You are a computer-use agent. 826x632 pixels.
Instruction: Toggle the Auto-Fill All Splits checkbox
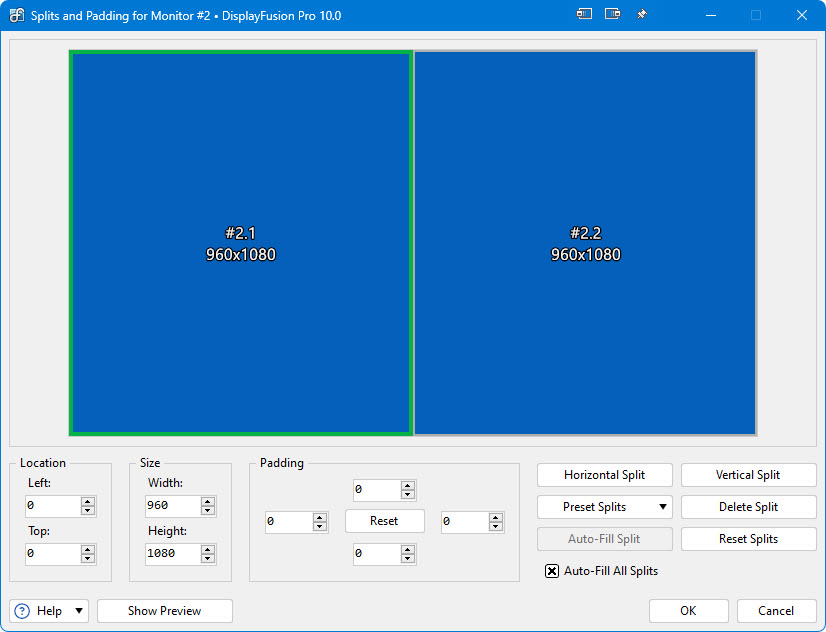coord(552,571)
